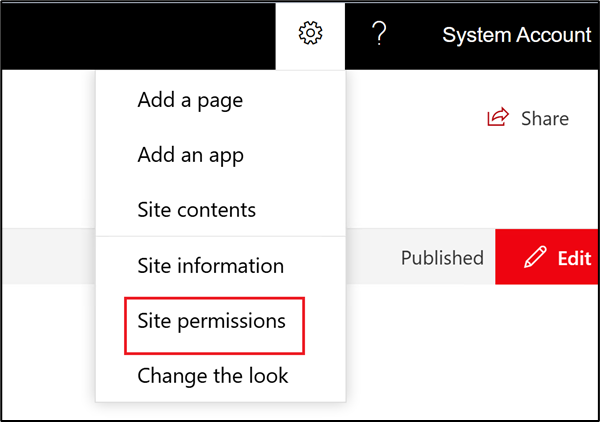
Task: Click the divider line under Site contents
Action: 220,237
